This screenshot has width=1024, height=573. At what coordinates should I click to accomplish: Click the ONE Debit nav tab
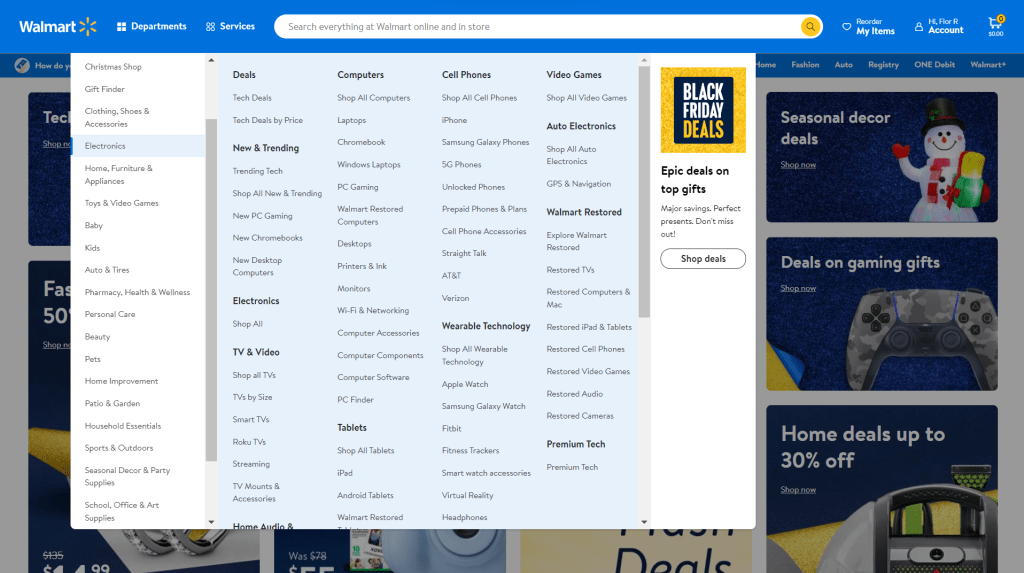(935, 65)
